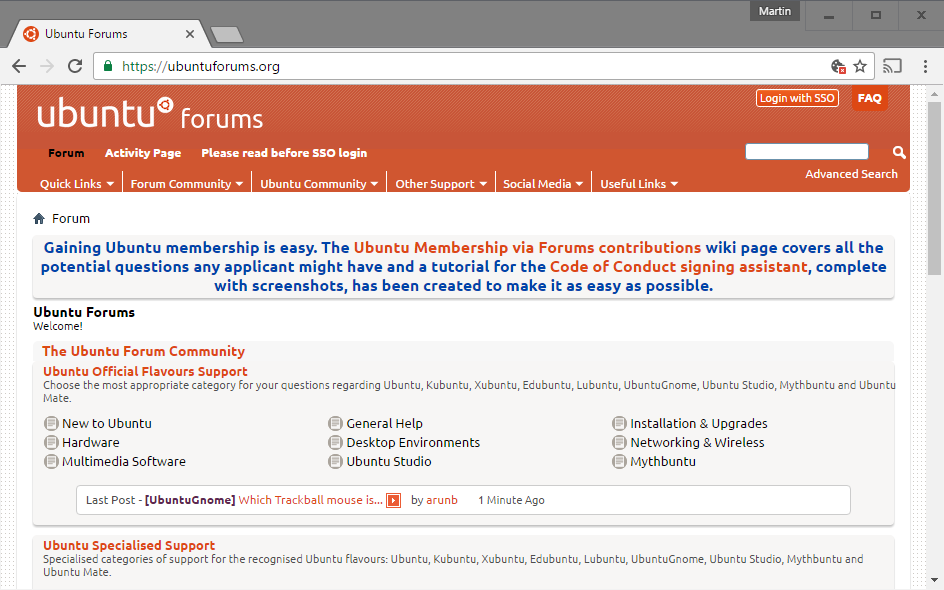Click the green padlock secure icon

[108, 66]
